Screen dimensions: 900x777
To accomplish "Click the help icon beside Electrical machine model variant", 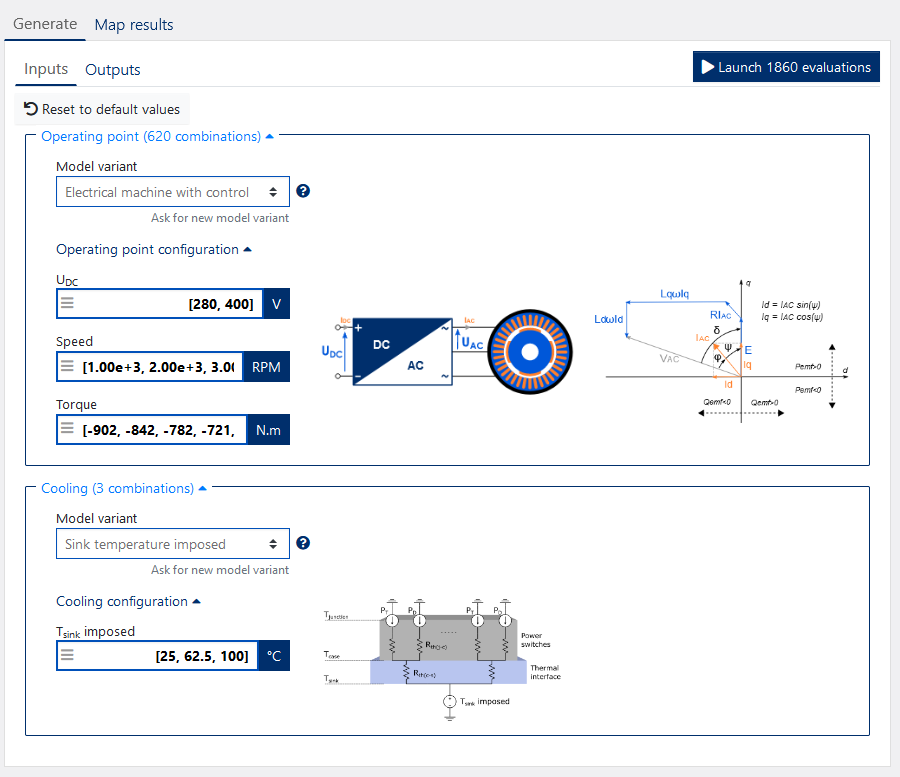I will [303, 191].
